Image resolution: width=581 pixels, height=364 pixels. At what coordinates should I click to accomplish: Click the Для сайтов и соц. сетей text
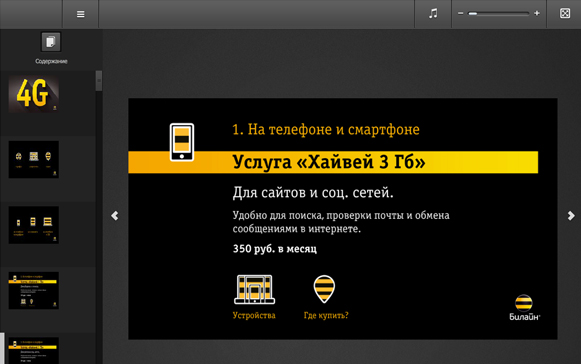(313, 193)
